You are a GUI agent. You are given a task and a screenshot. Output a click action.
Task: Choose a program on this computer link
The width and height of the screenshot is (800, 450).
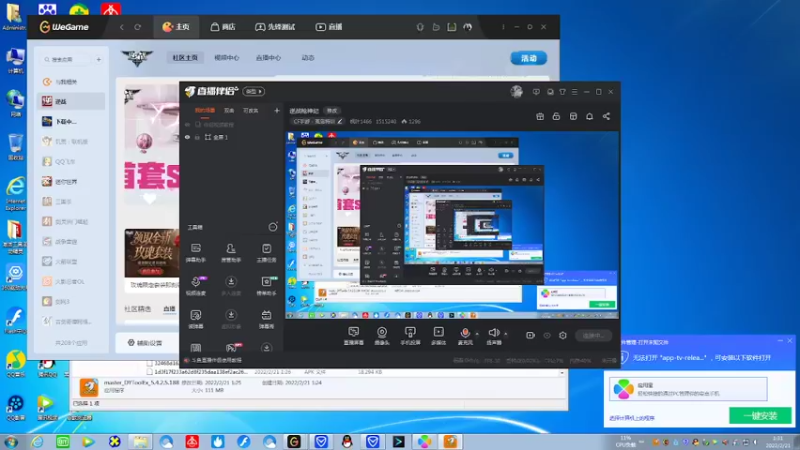632,418
